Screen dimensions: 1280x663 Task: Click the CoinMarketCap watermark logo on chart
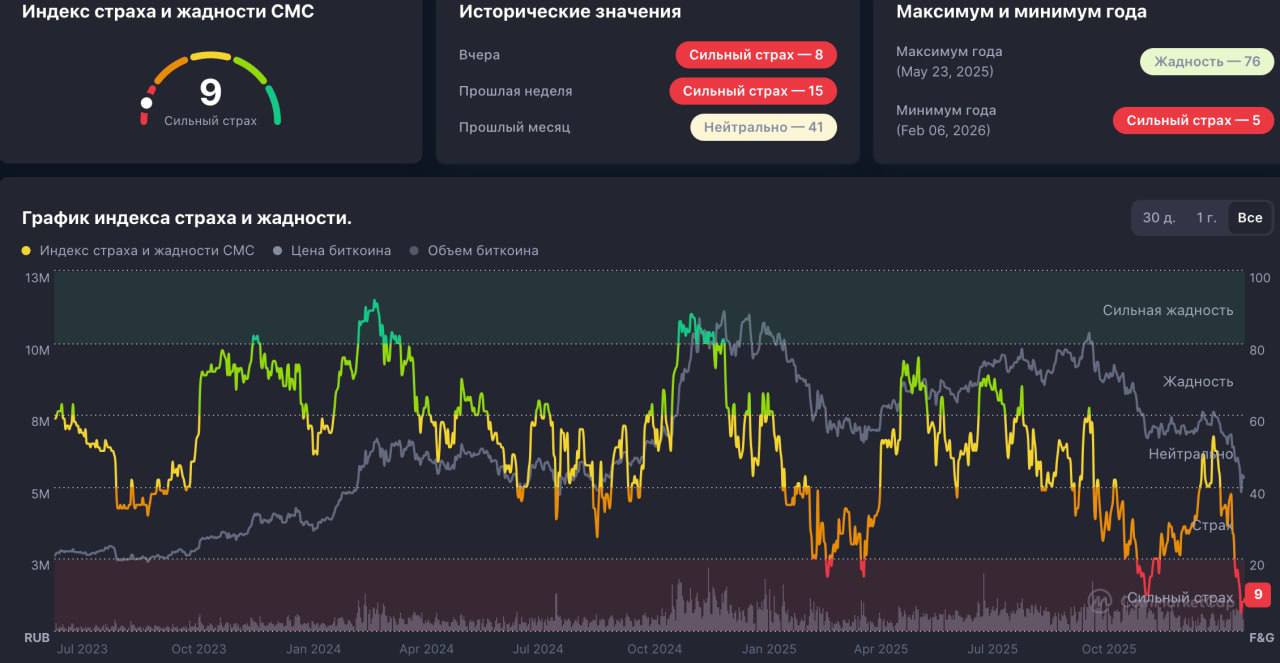pyautogui.click(x=1100, y=599)
